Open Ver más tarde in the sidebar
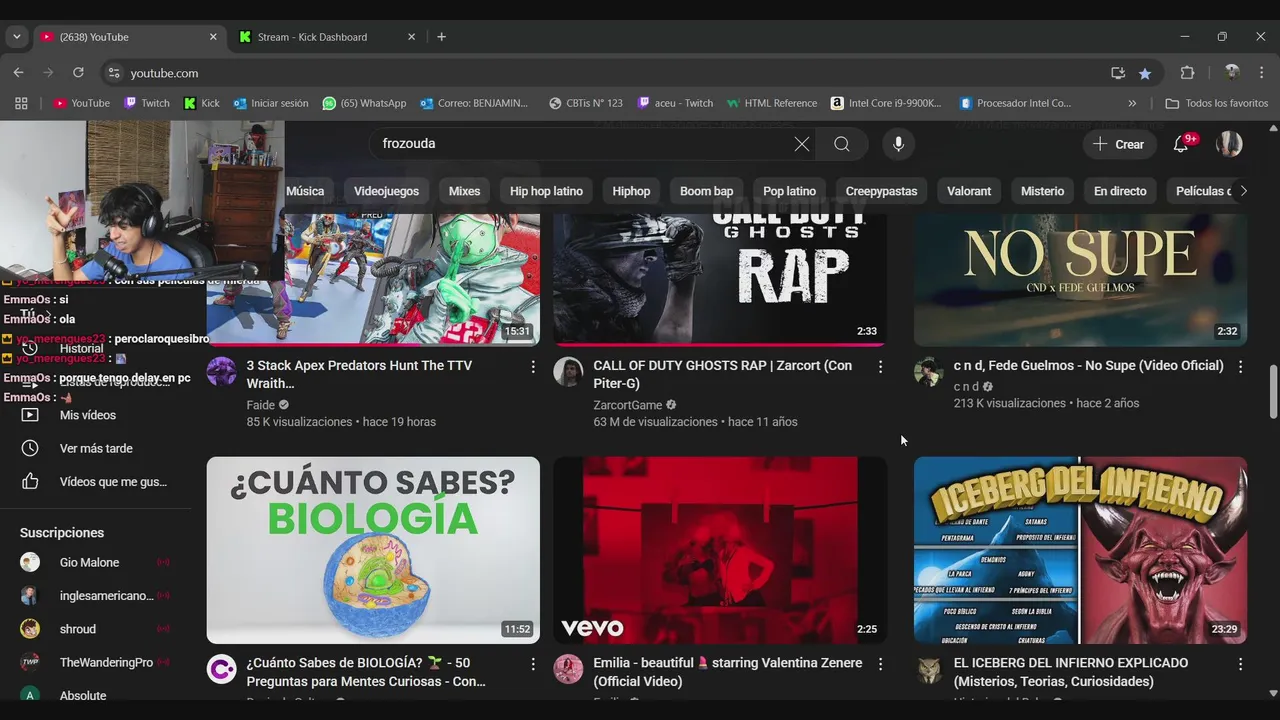Screen dimensions: 1280x720 tap(96, 448)
